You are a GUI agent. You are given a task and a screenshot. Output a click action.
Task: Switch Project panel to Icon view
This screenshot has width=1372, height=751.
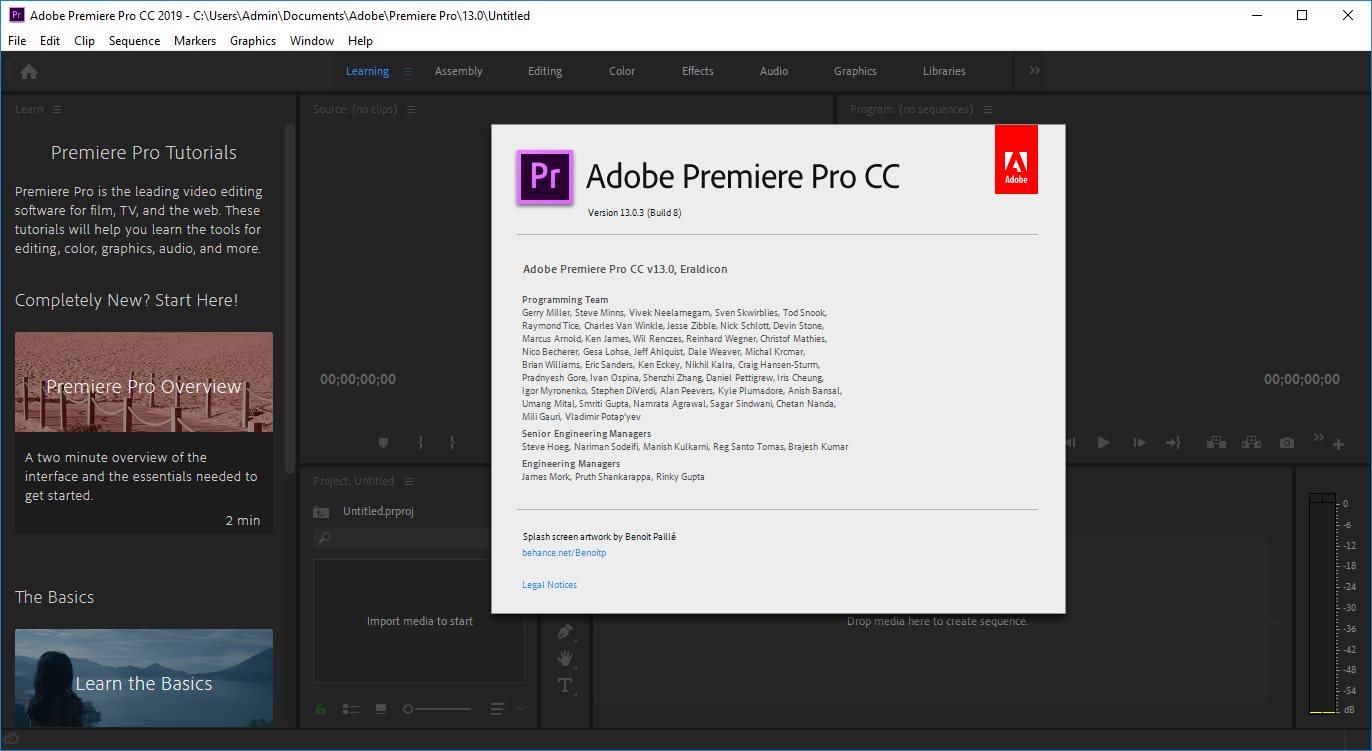point(380,708)
